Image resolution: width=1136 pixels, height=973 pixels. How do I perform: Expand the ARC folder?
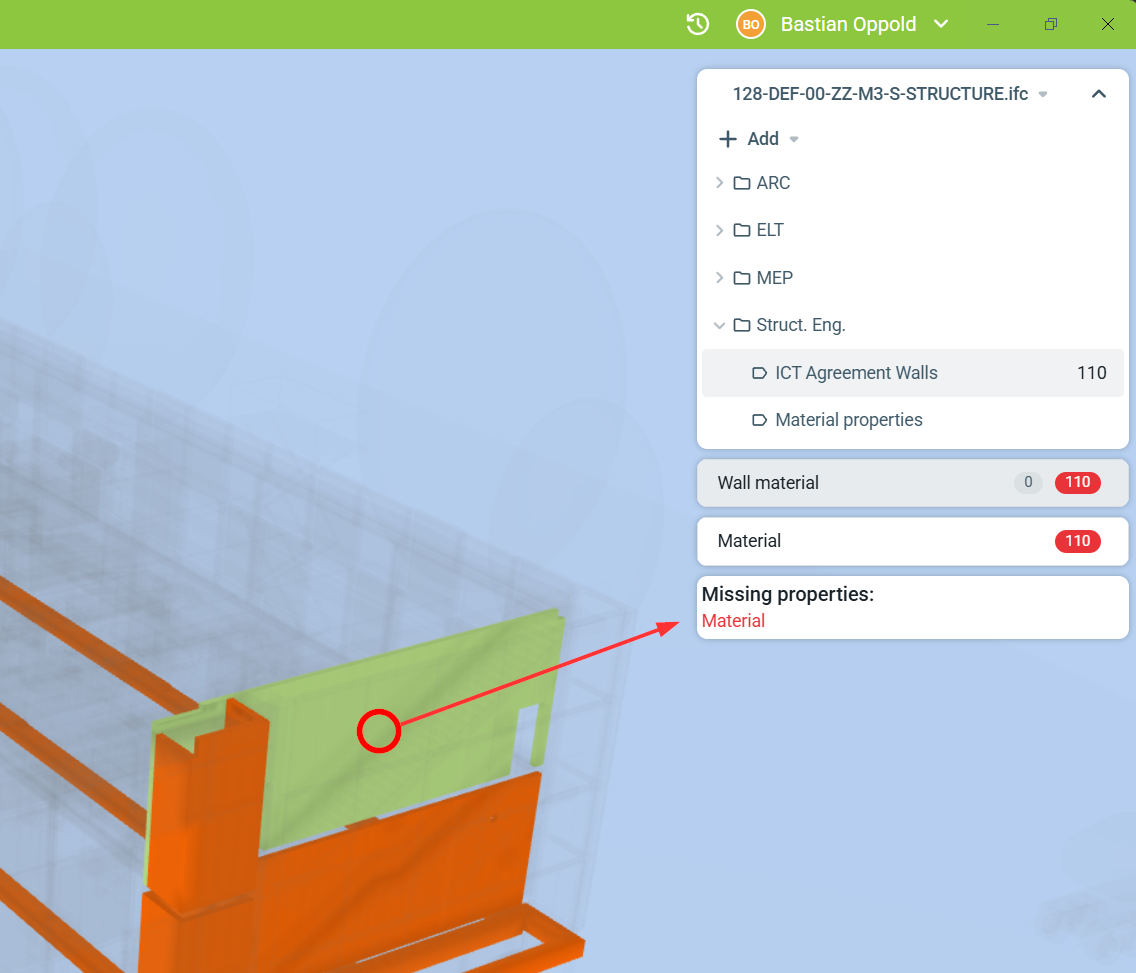tap(719, 183)
